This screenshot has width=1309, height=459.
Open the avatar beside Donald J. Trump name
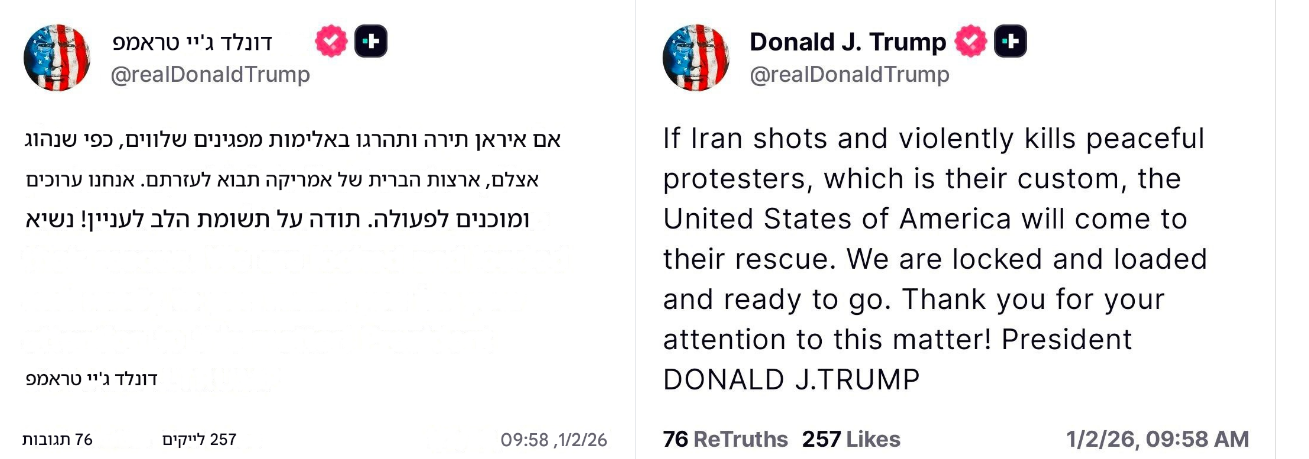696,58
